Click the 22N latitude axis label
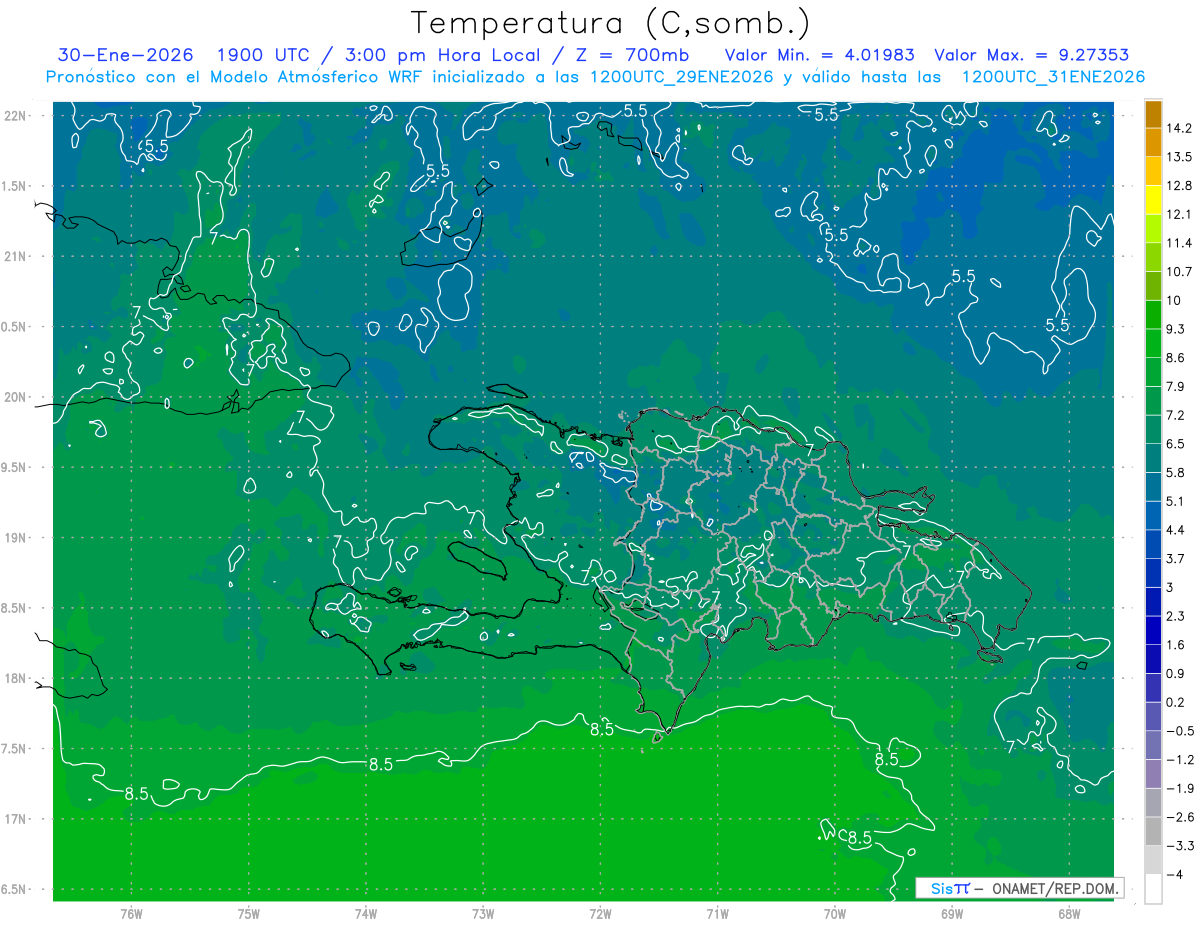Screen dimensions: 1200x927 pyautogui.click(x=17, y=115)
